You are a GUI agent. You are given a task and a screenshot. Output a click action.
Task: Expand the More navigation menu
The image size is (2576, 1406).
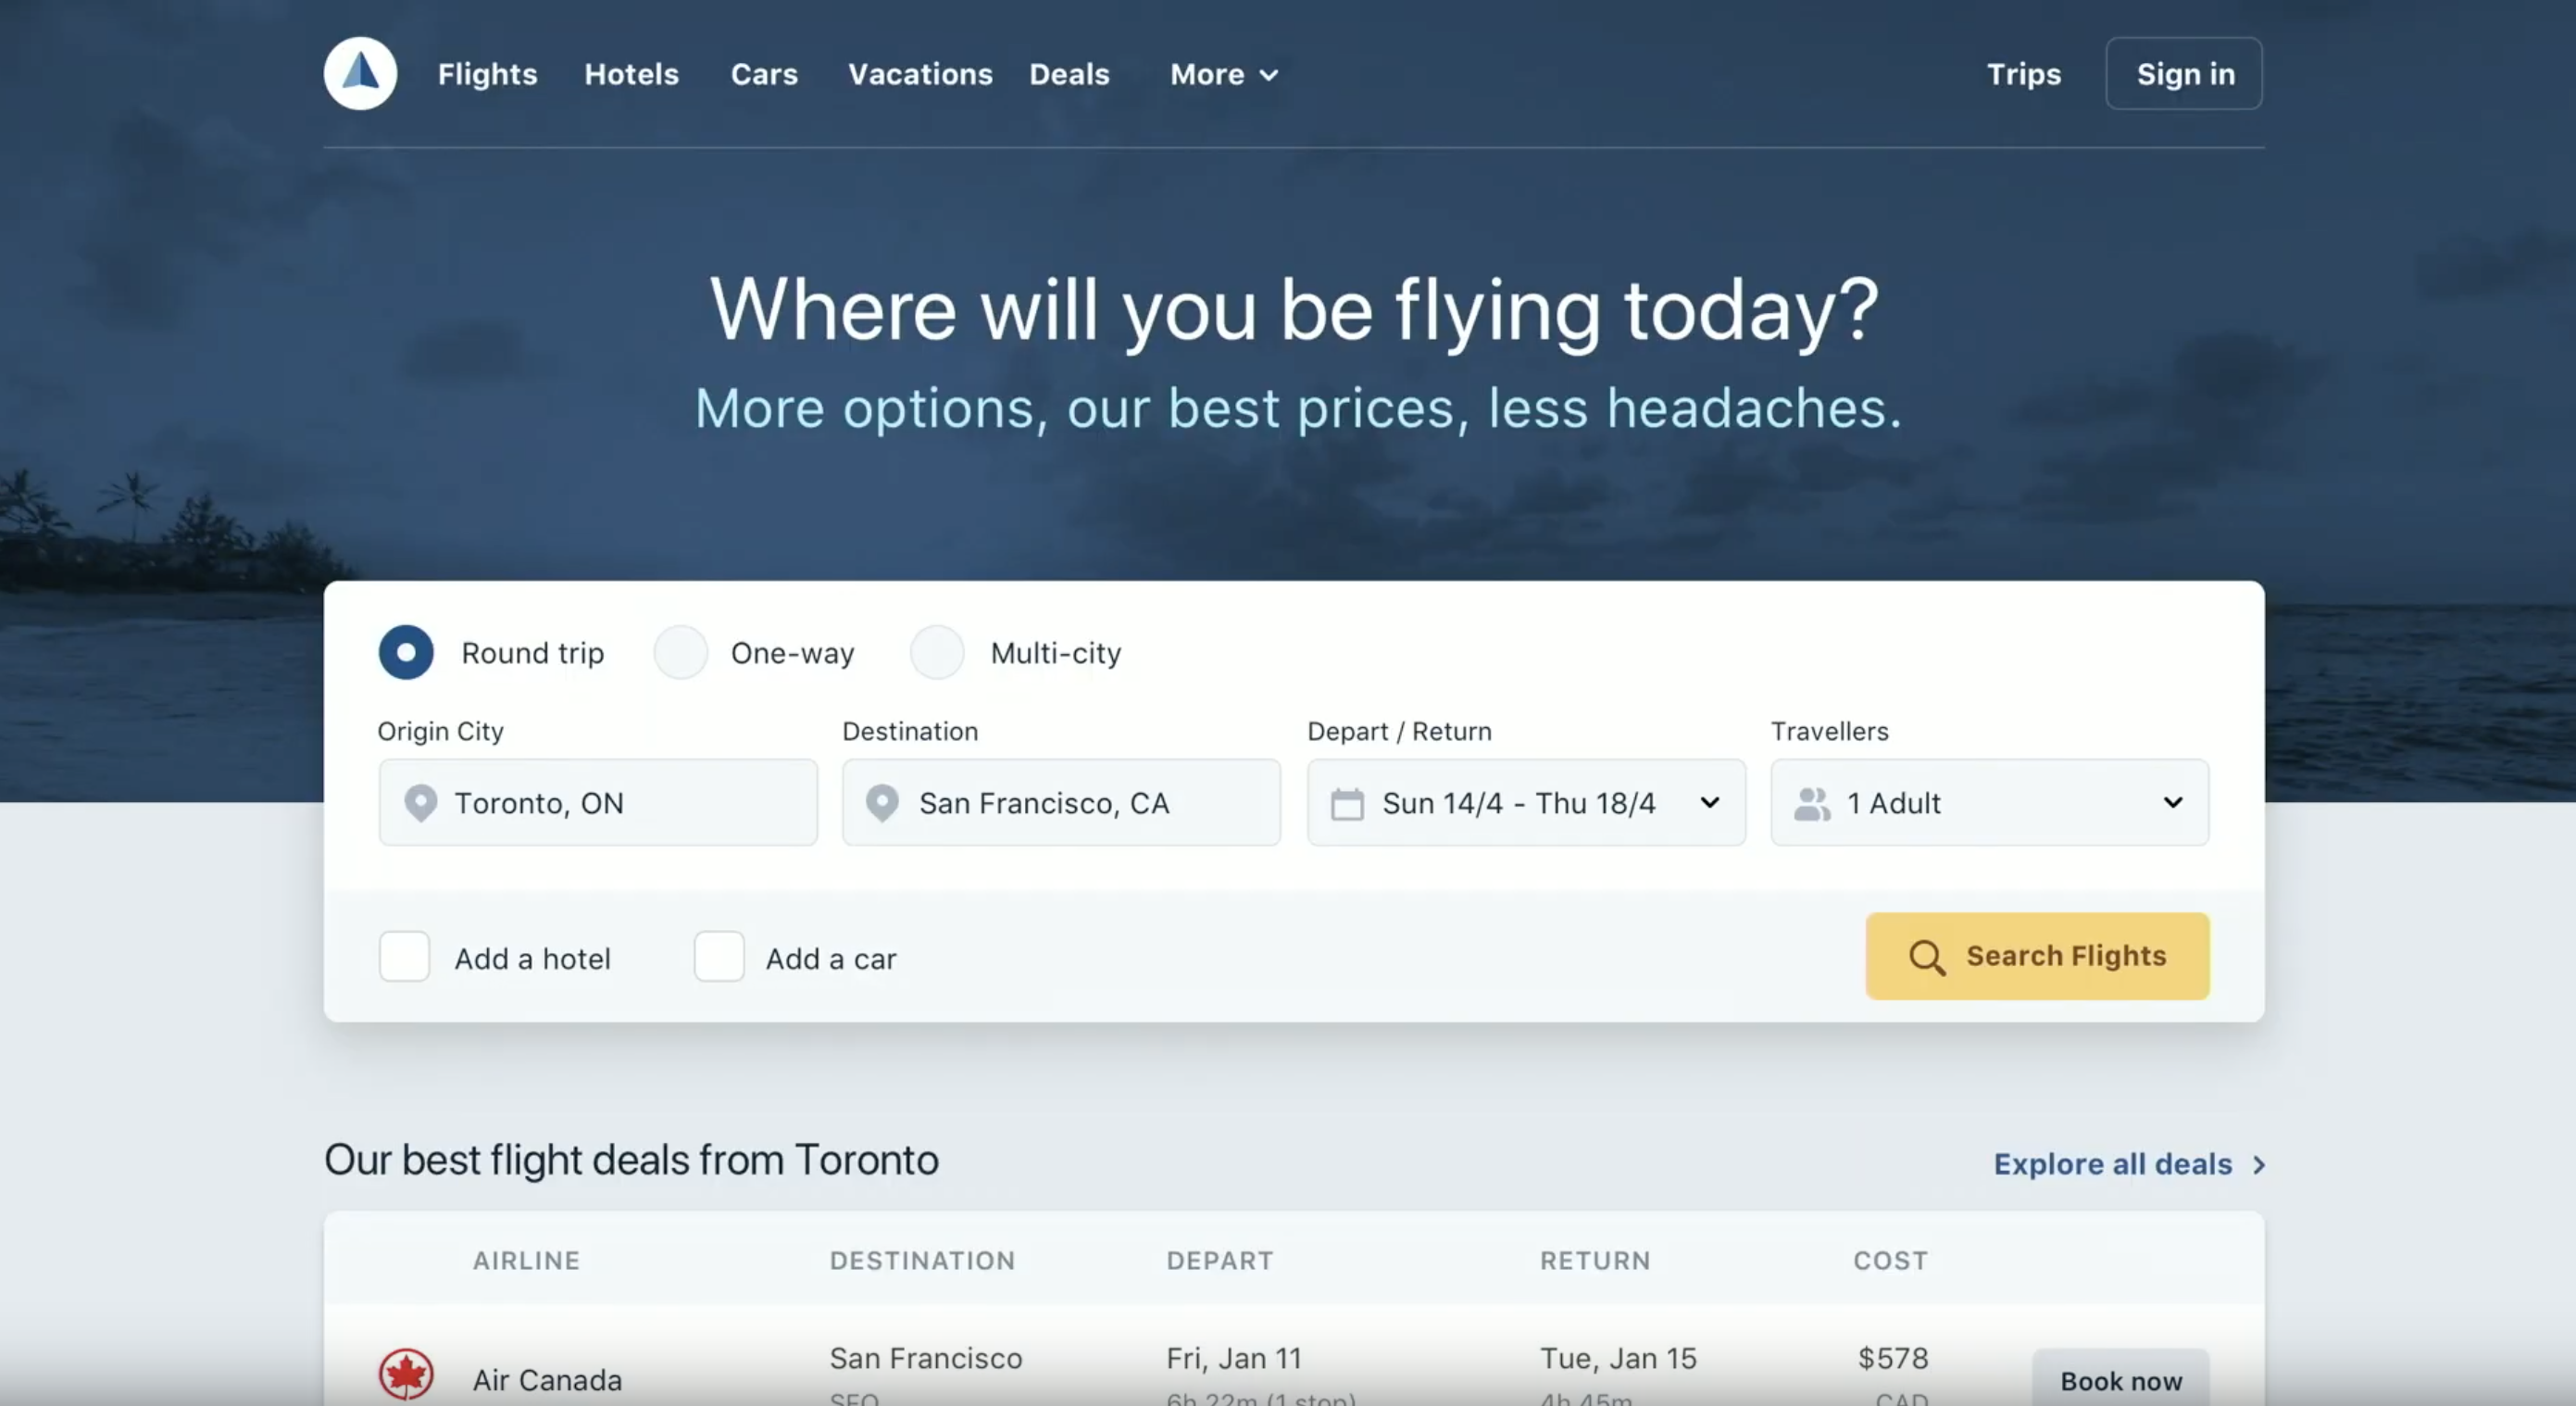click(x=1223, y=75)
